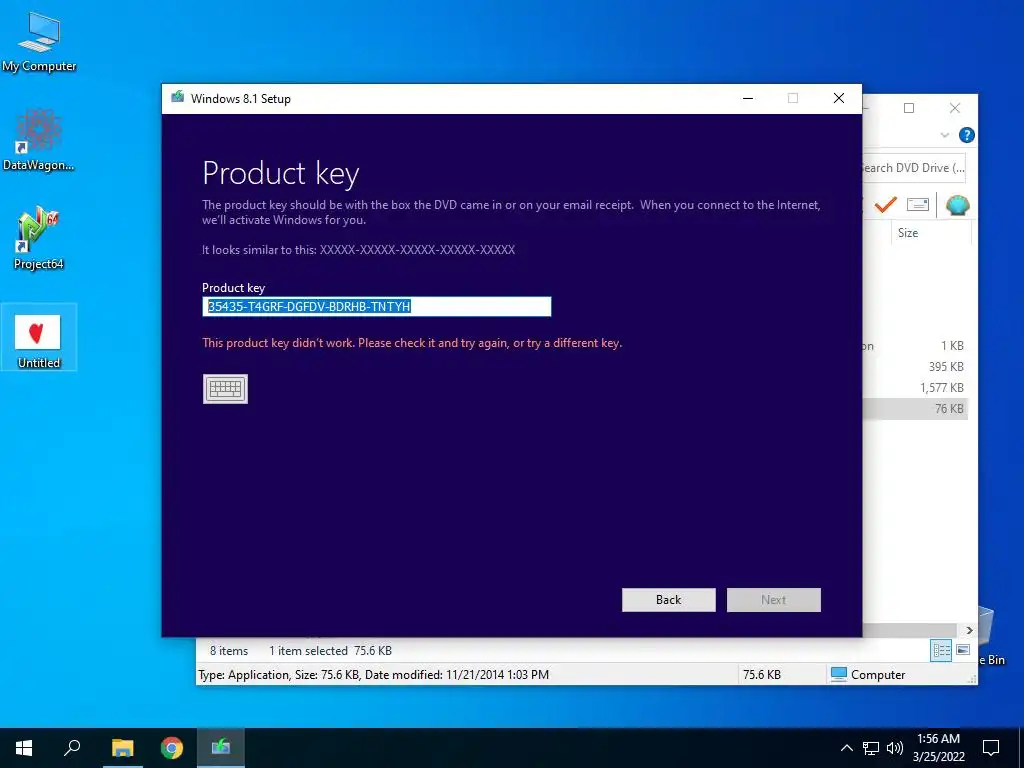
Task: Switch to Windows Setup taskbar item
Action: click(221, 748)
